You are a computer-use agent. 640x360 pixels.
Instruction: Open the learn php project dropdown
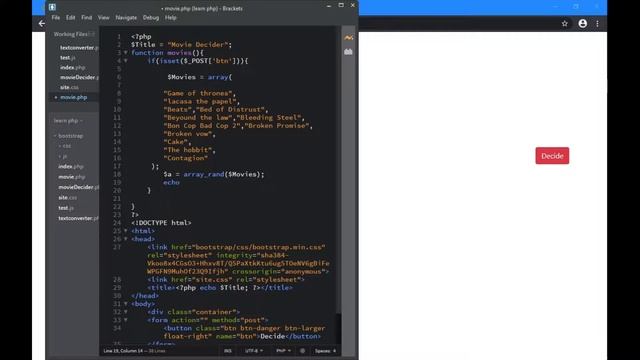68,121
